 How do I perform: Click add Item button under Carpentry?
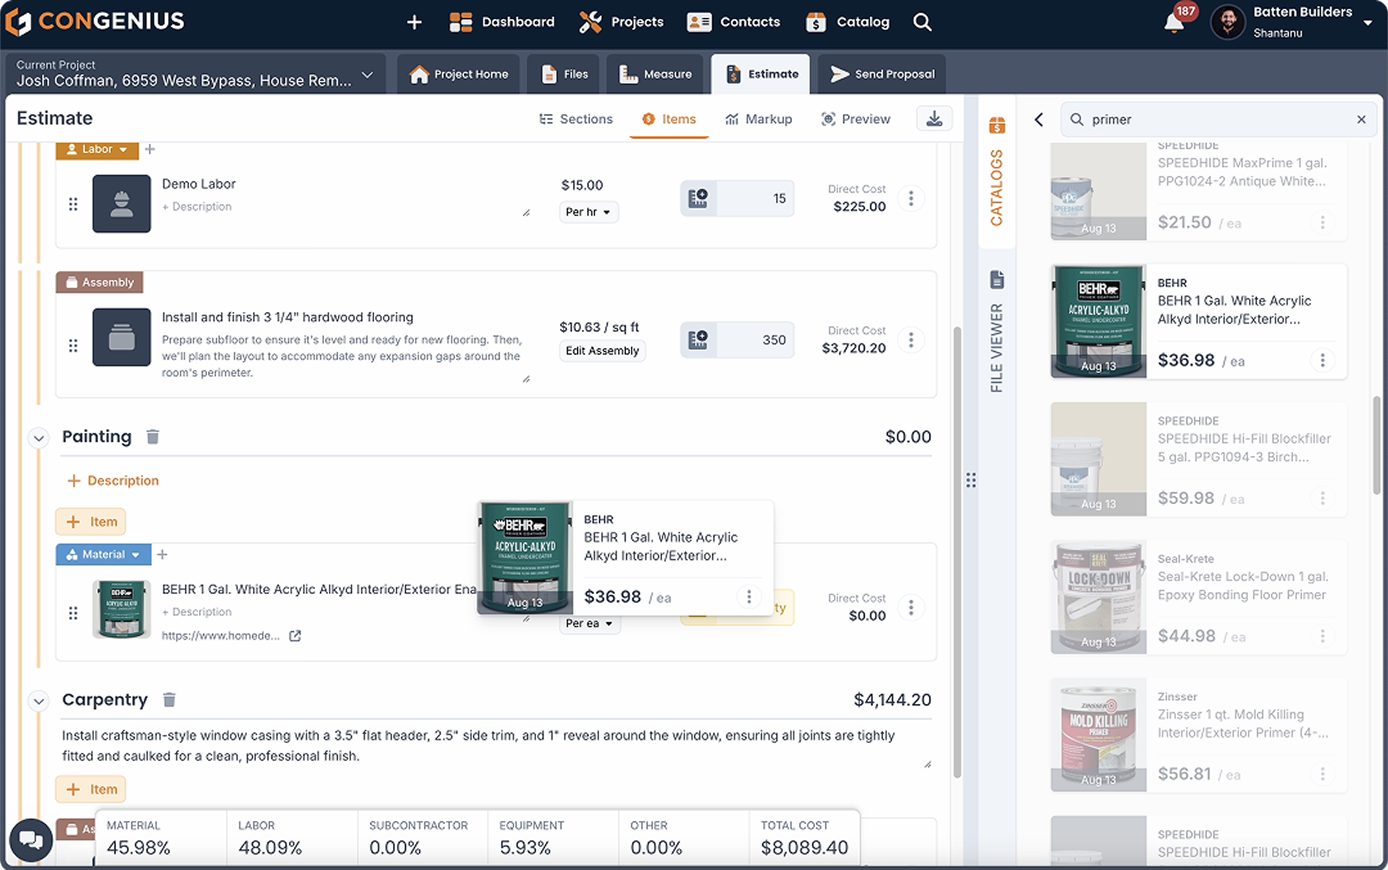tap(91, 789)
